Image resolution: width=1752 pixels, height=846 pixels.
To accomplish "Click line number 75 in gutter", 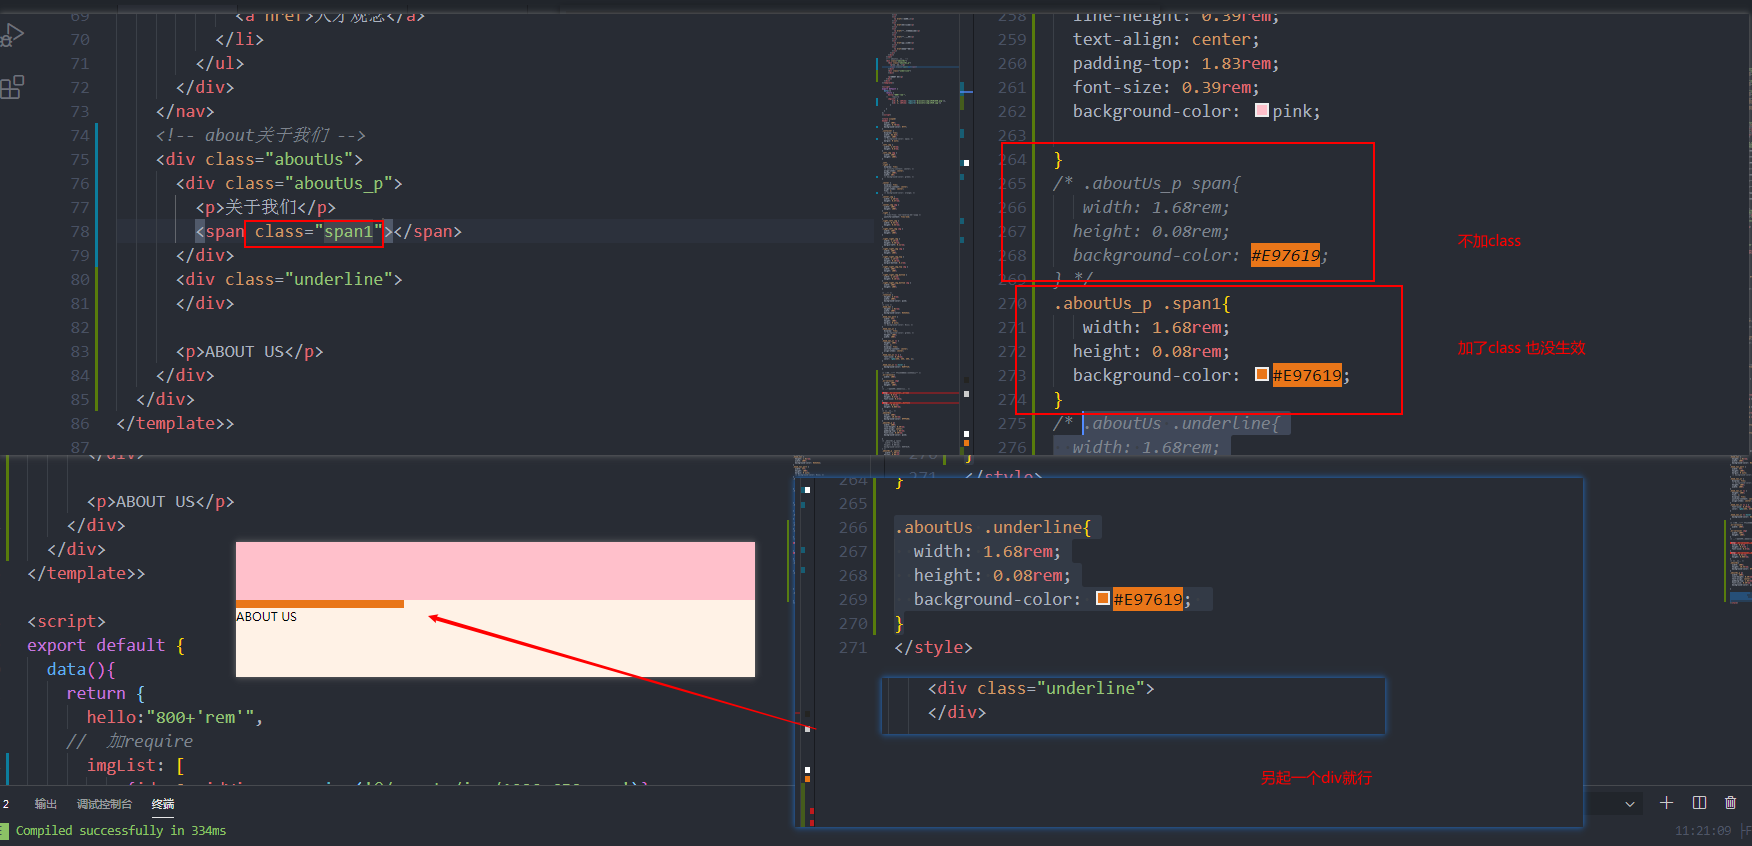I will [80, 160].
